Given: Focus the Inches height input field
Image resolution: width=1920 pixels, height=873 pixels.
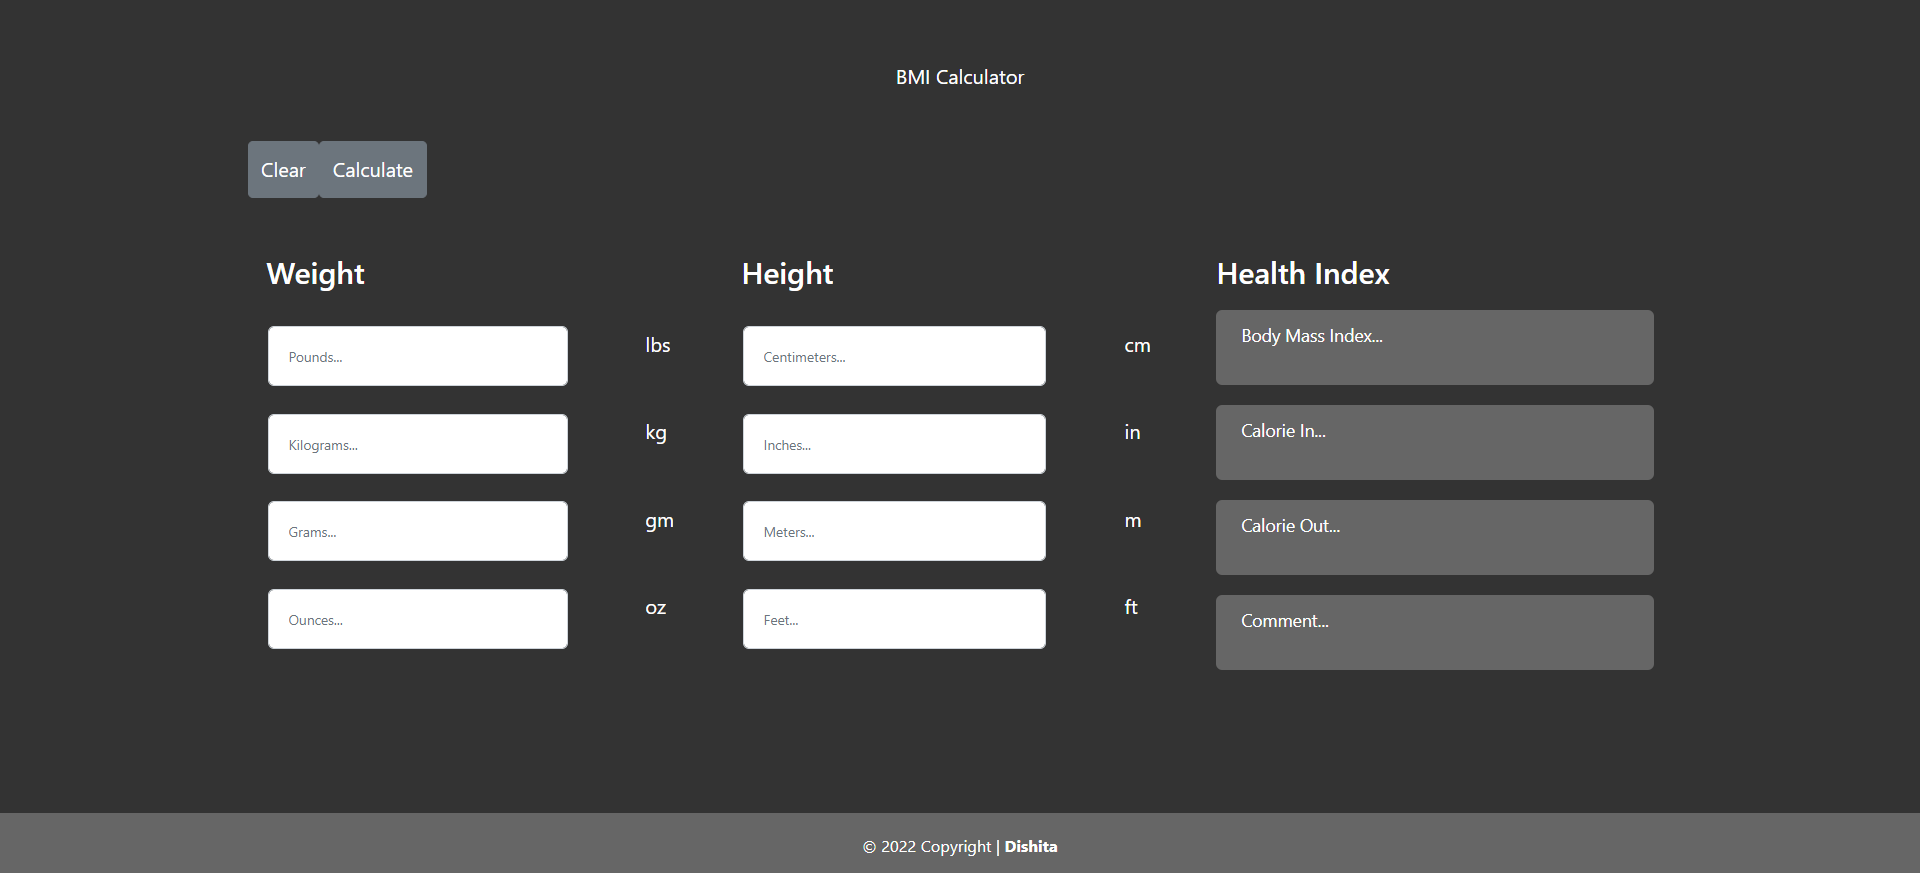Looking at the screenshot, I should 894,444.
